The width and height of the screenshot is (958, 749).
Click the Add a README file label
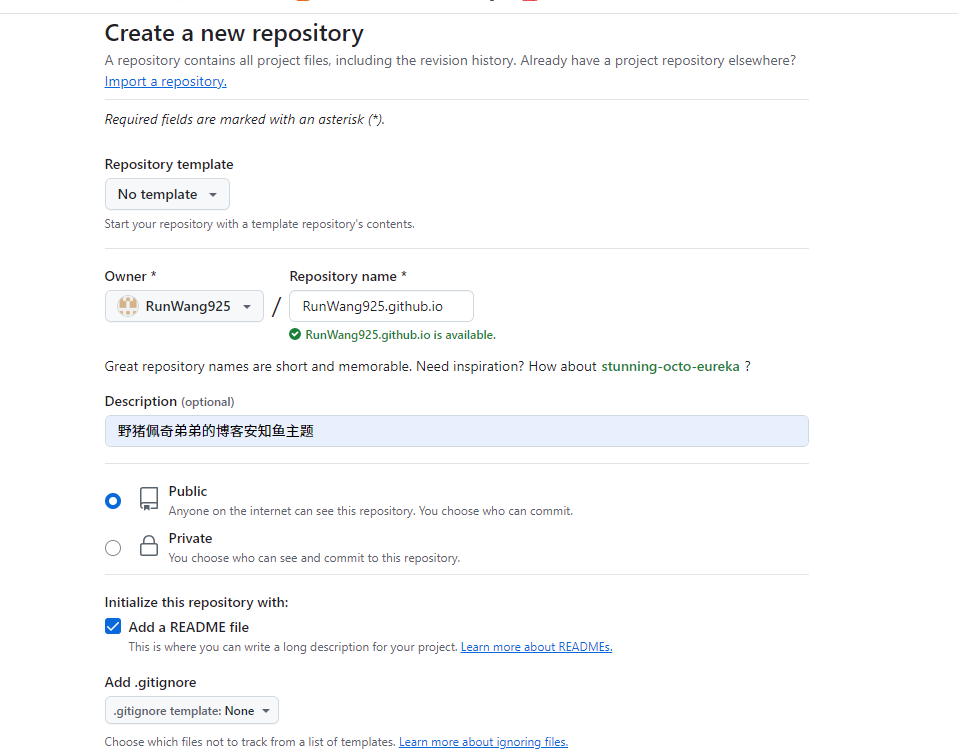[x=189, y=627]
